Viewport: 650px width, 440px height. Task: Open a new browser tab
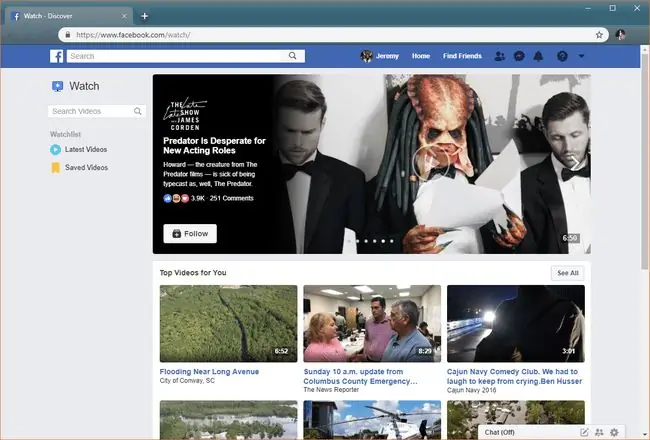point(144,16)
